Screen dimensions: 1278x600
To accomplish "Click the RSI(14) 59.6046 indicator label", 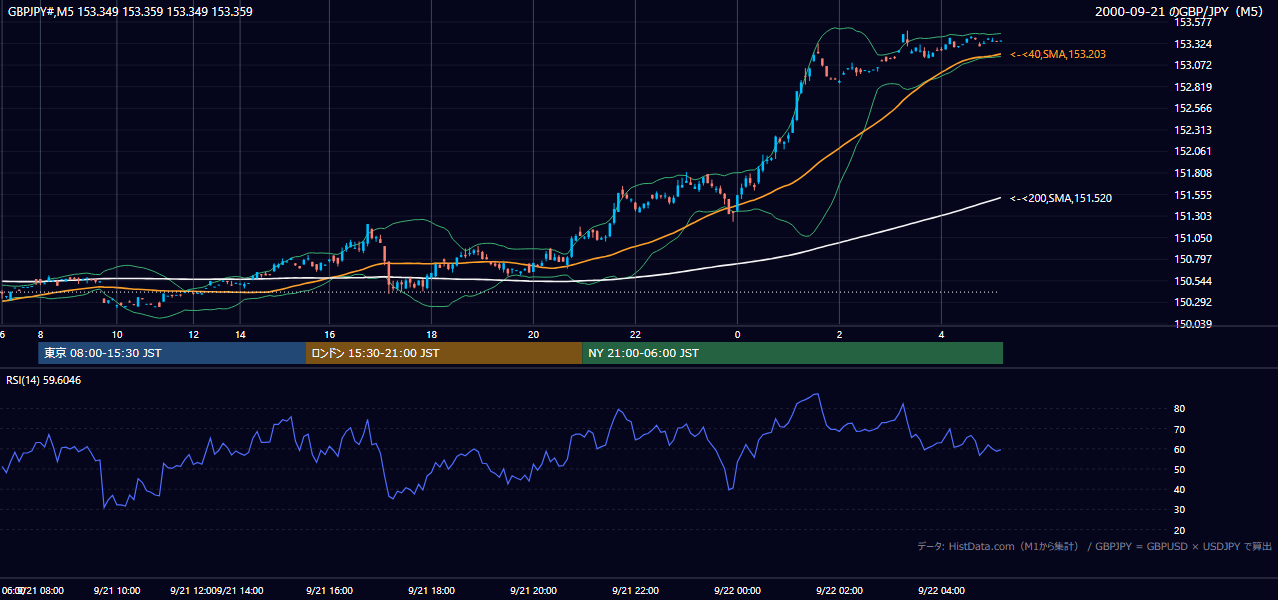I will (x=44, y=380).
